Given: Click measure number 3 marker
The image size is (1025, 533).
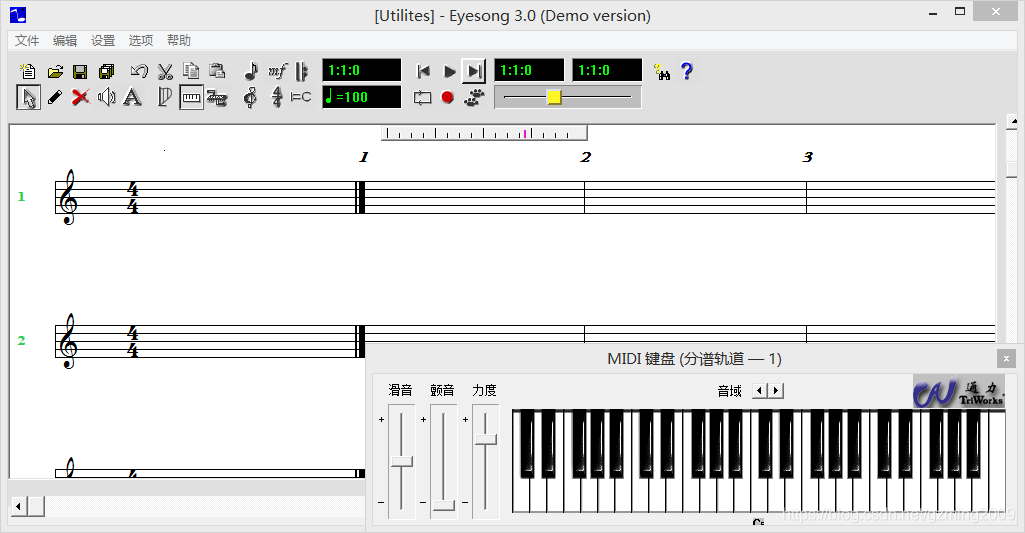Looking at the screenshot, I should [807, 157].
